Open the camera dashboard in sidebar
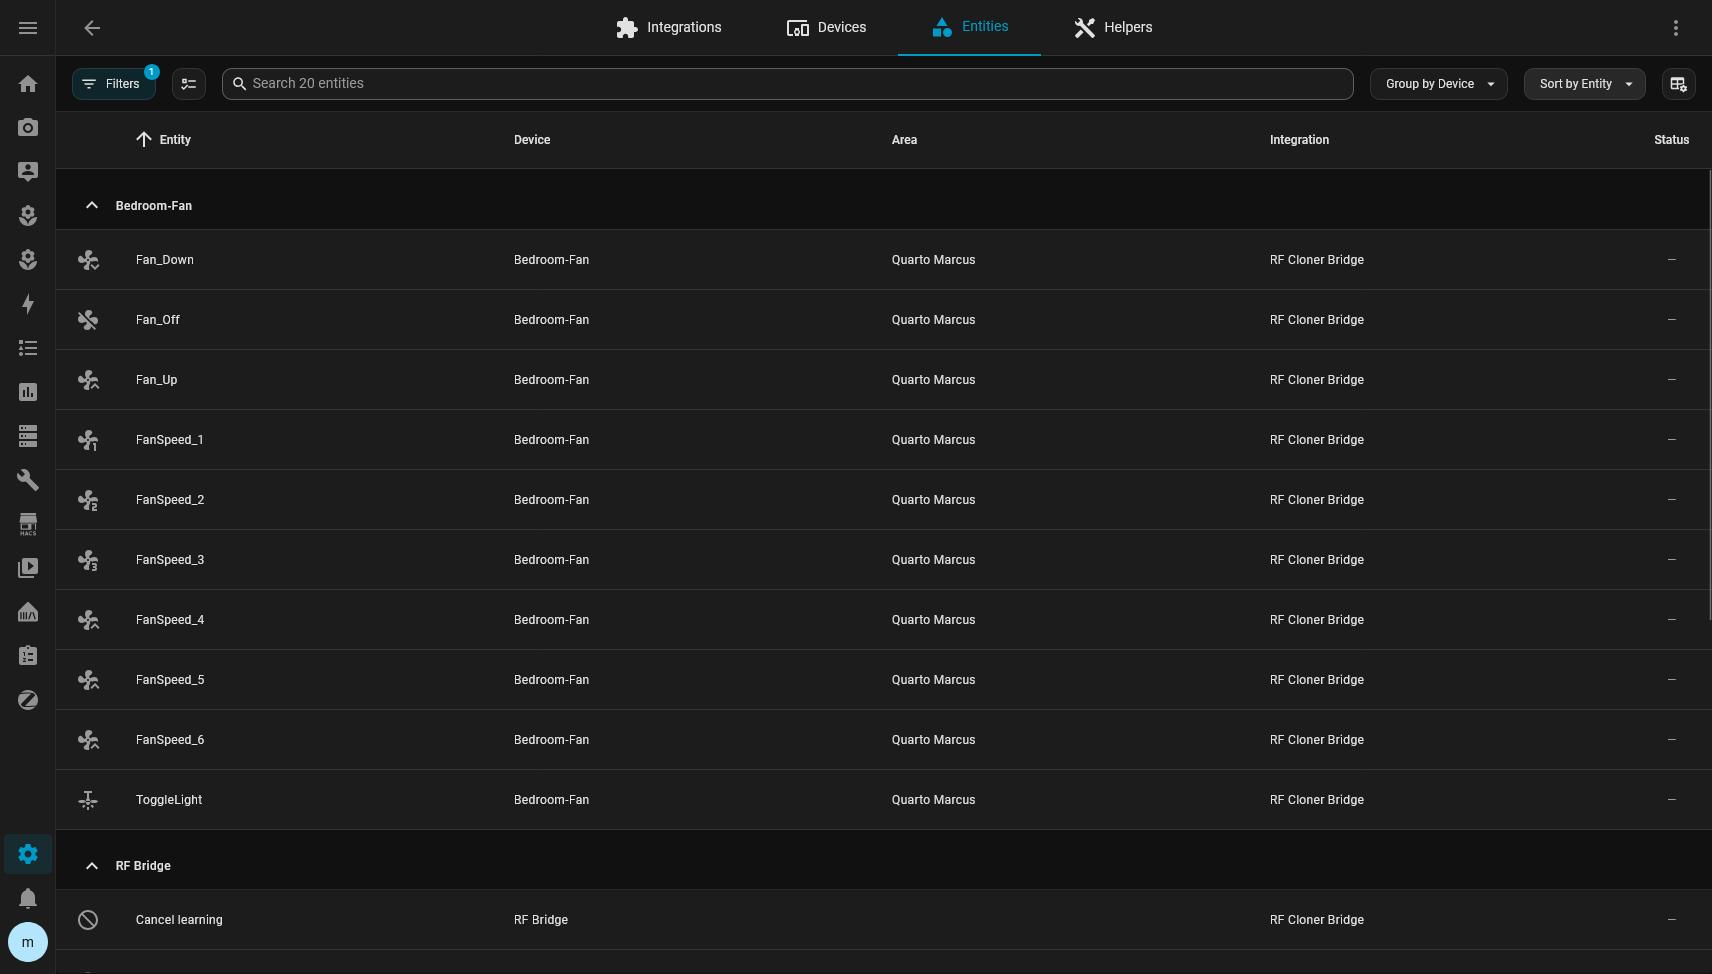 [28, 128]
